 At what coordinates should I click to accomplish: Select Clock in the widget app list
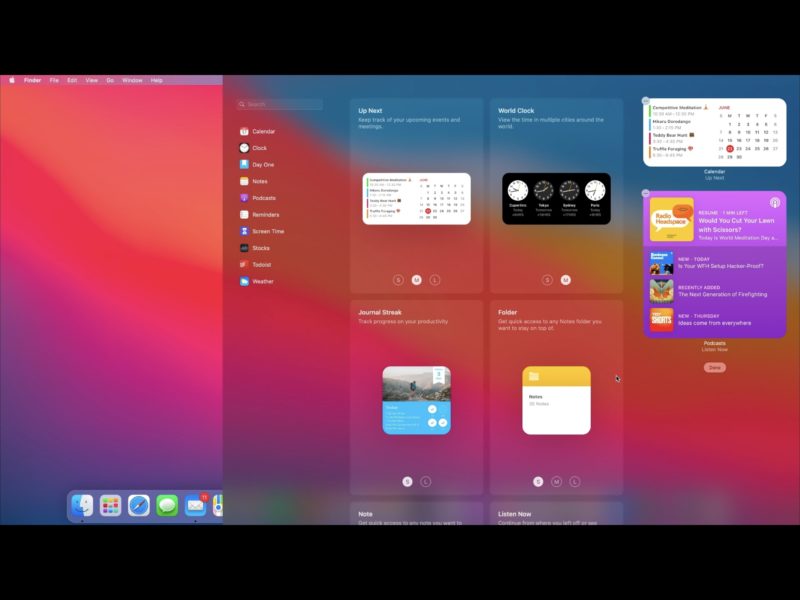coord(254,148)
